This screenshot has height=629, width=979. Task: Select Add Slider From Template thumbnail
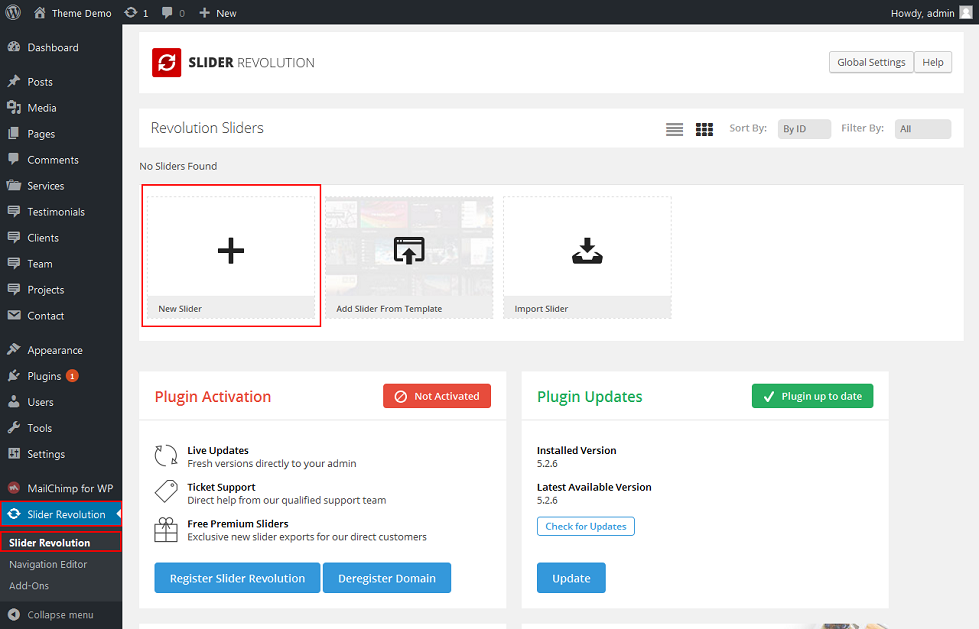pyautogui.click(x=409, y=250)
